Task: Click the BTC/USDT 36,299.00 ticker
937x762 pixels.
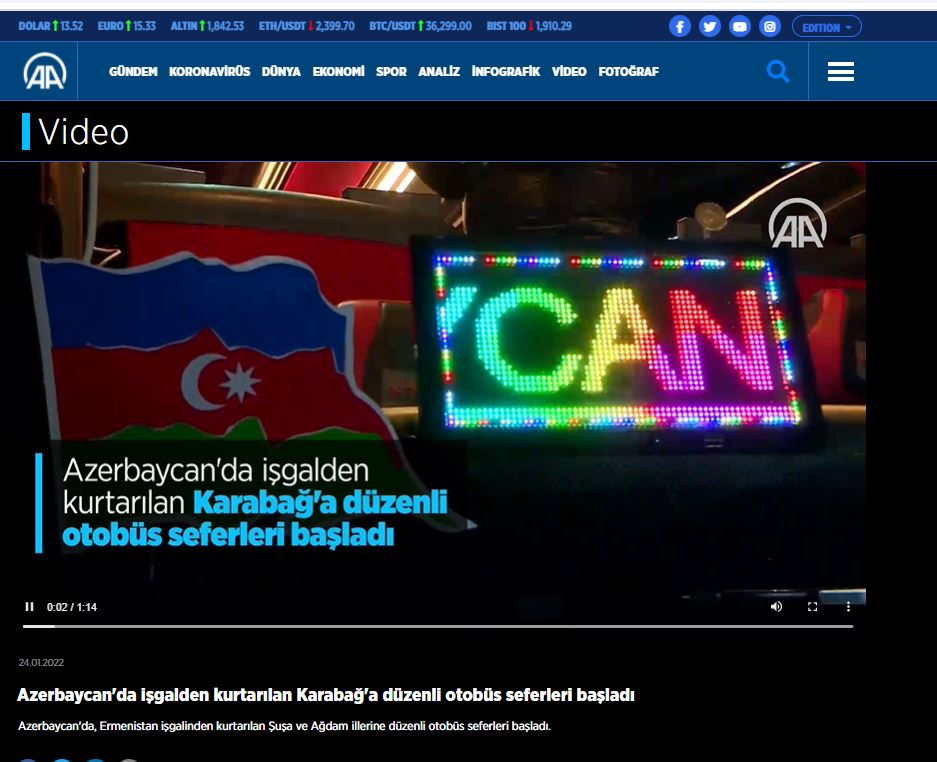Action: tap(420, 26)
